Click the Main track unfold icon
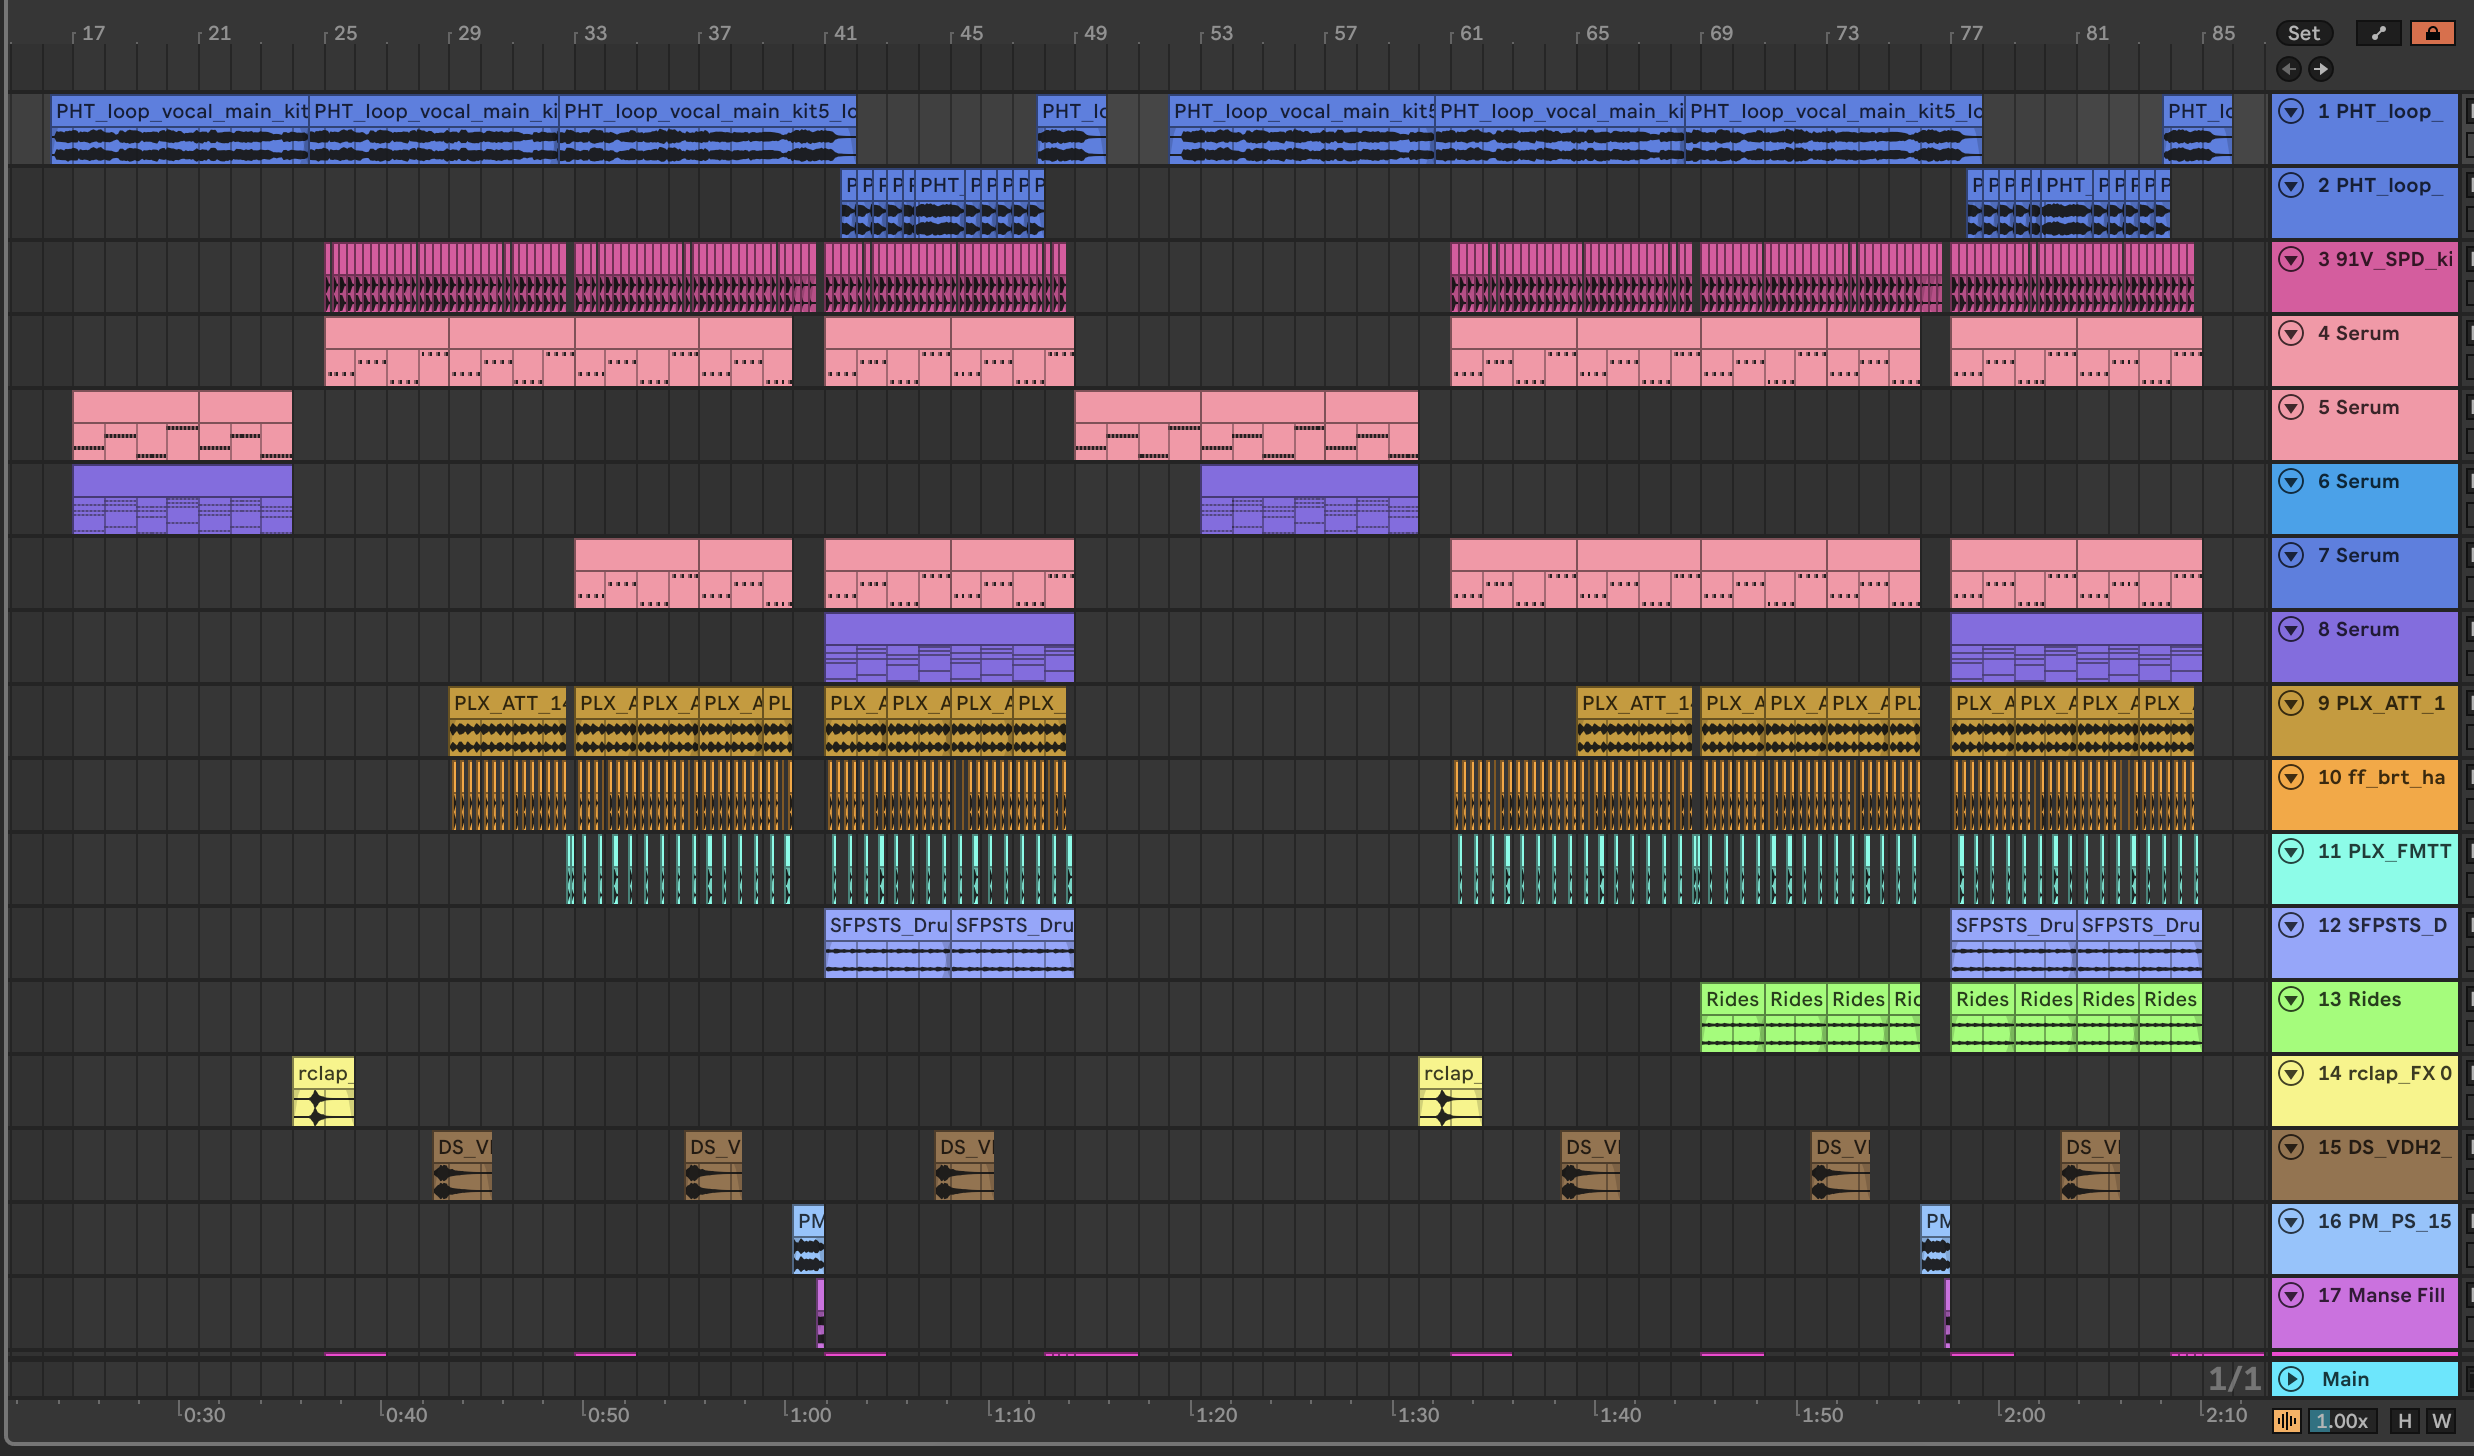2474x1456 pixels. pyautogui.click(x=2291, y=1379)
